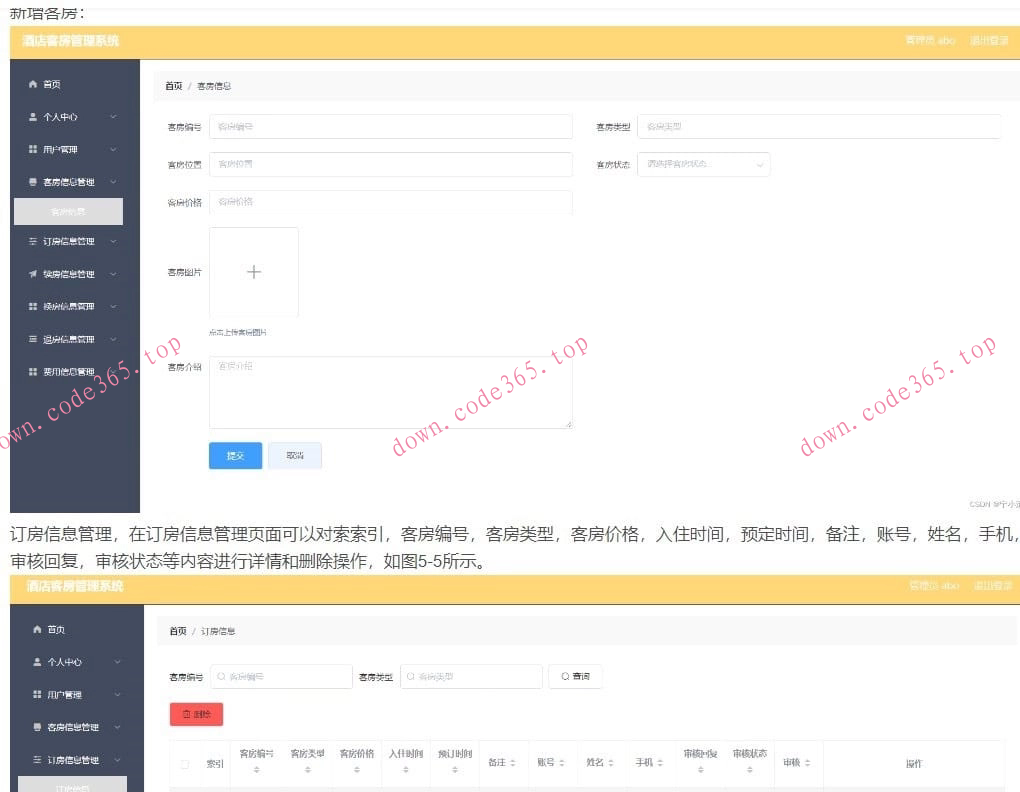Image resolution: width=1020 pixels, height=792 pixels.
Task: Click the grid icon beside 用户管理 on 客房信息 page
Action: pyautogui.click(x=33, y=149)
